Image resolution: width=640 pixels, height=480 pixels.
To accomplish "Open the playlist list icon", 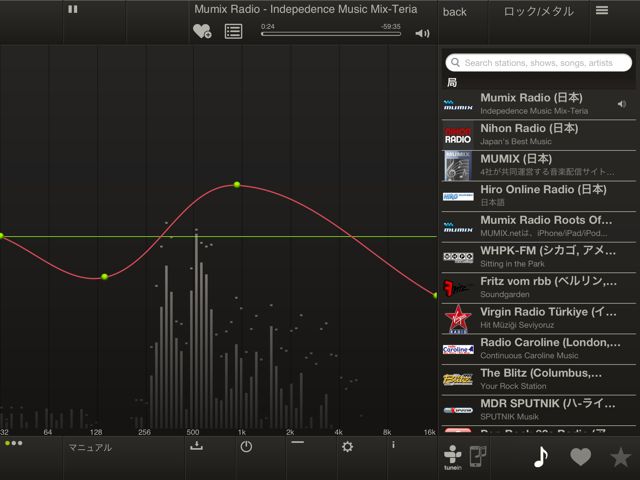I will click(x=233, y=31).
